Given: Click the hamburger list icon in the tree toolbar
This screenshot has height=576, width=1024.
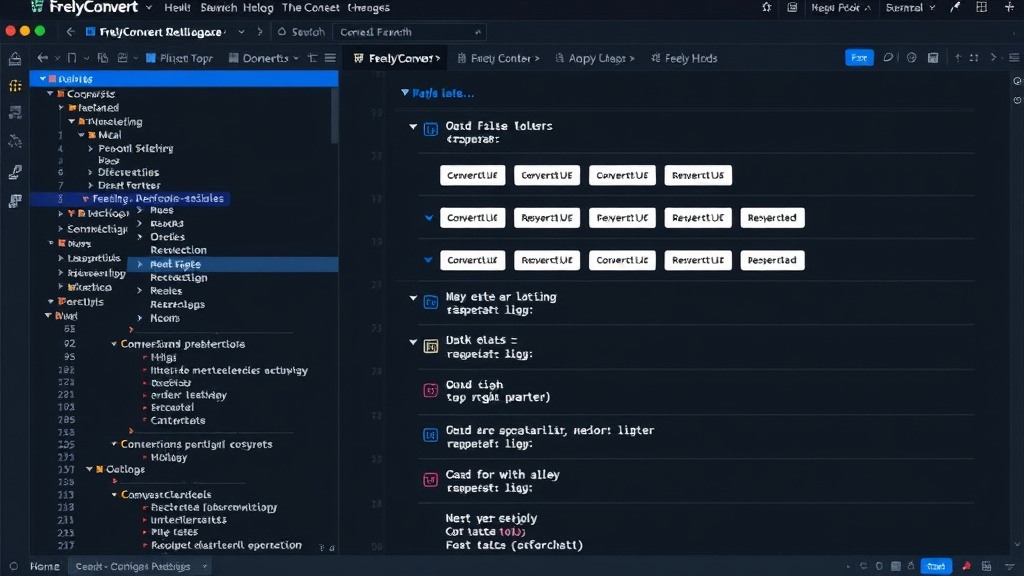Looking at the screenshot, I should (330, 58).
